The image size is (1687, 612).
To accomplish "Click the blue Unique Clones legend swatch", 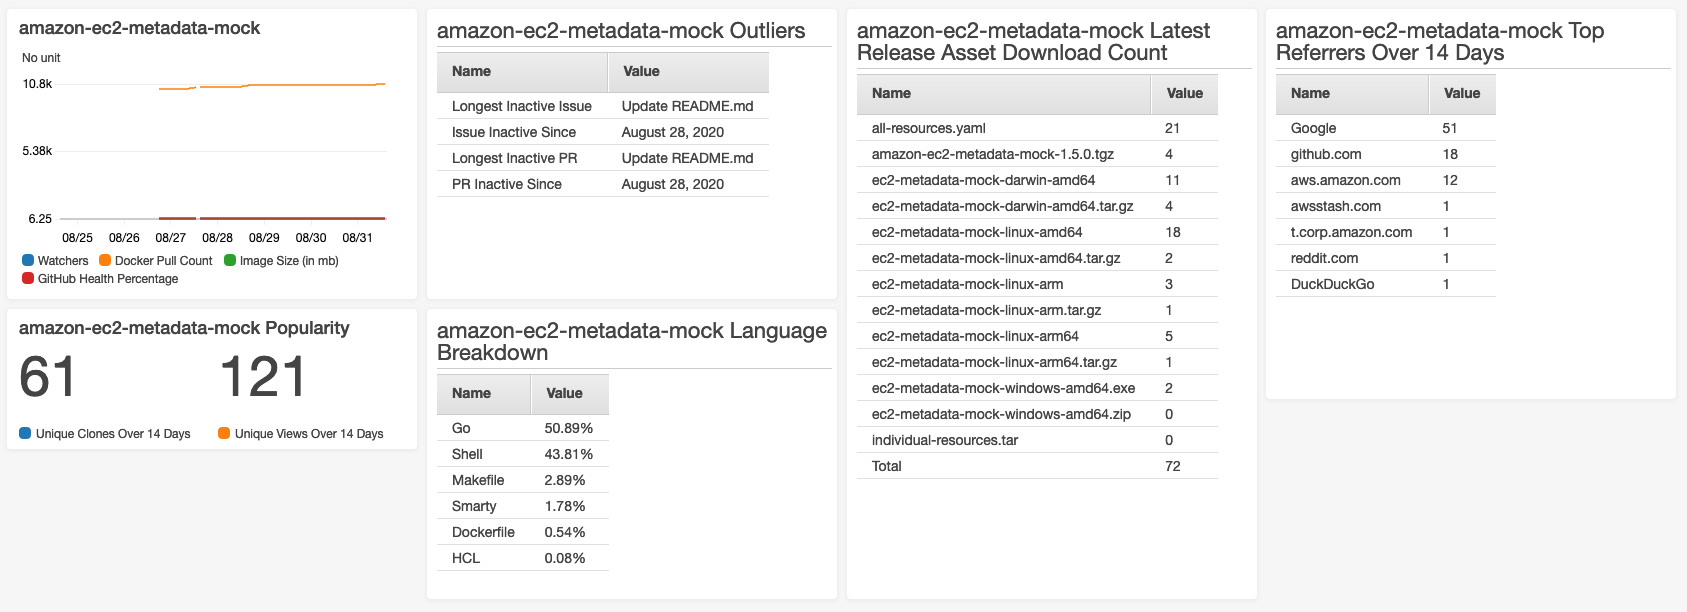I will (25, 433).
